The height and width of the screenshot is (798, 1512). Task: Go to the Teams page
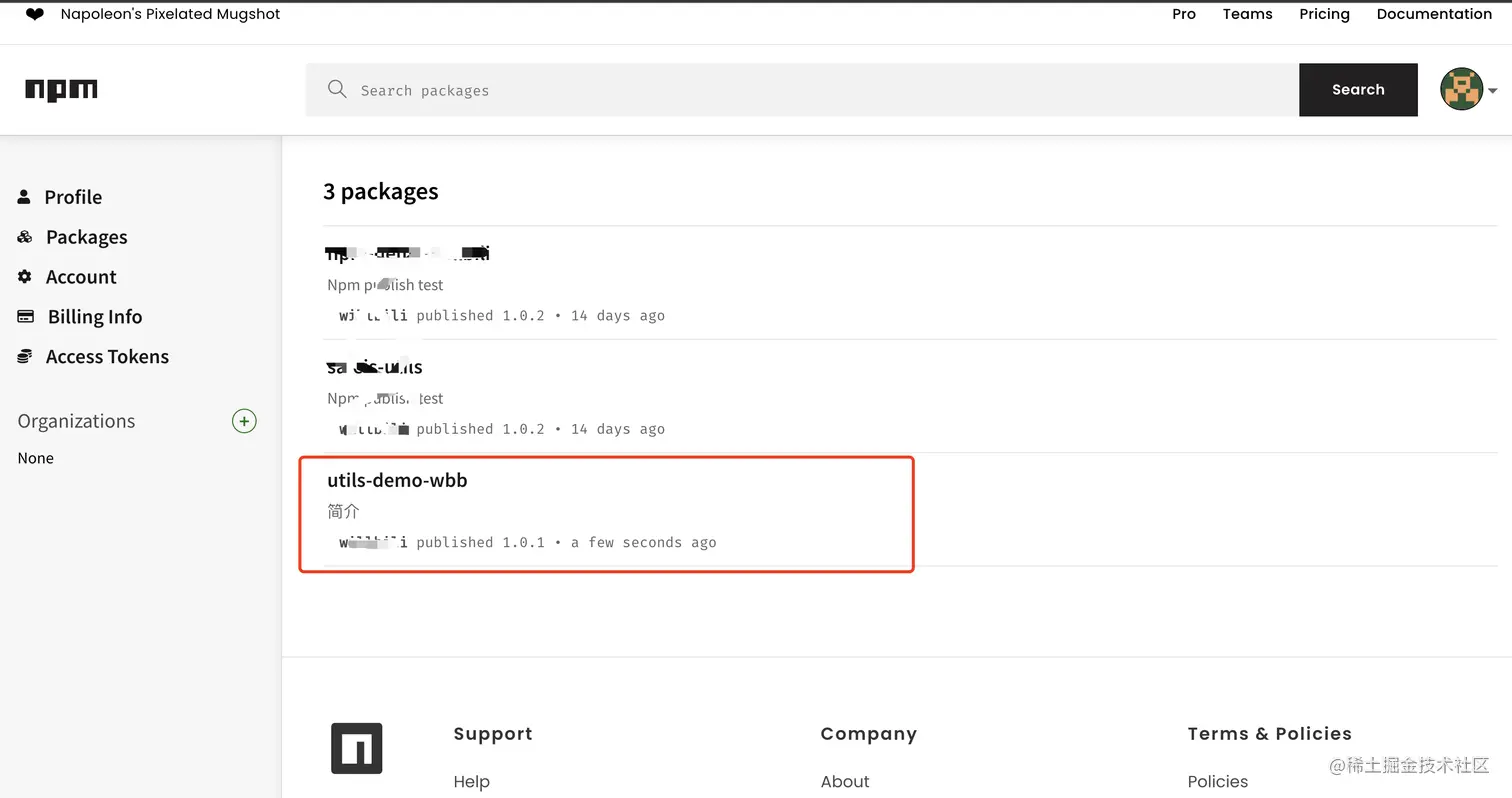click(x=1248, y=14)
